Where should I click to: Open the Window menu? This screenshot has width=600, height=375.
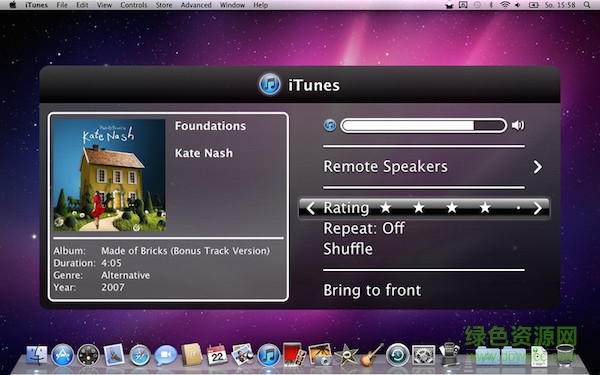tap(232, 5)
